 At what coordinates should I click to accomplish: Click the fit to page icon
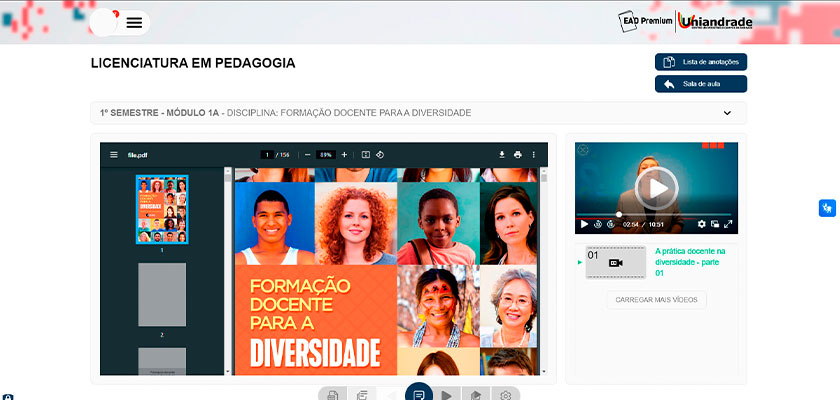366,155
